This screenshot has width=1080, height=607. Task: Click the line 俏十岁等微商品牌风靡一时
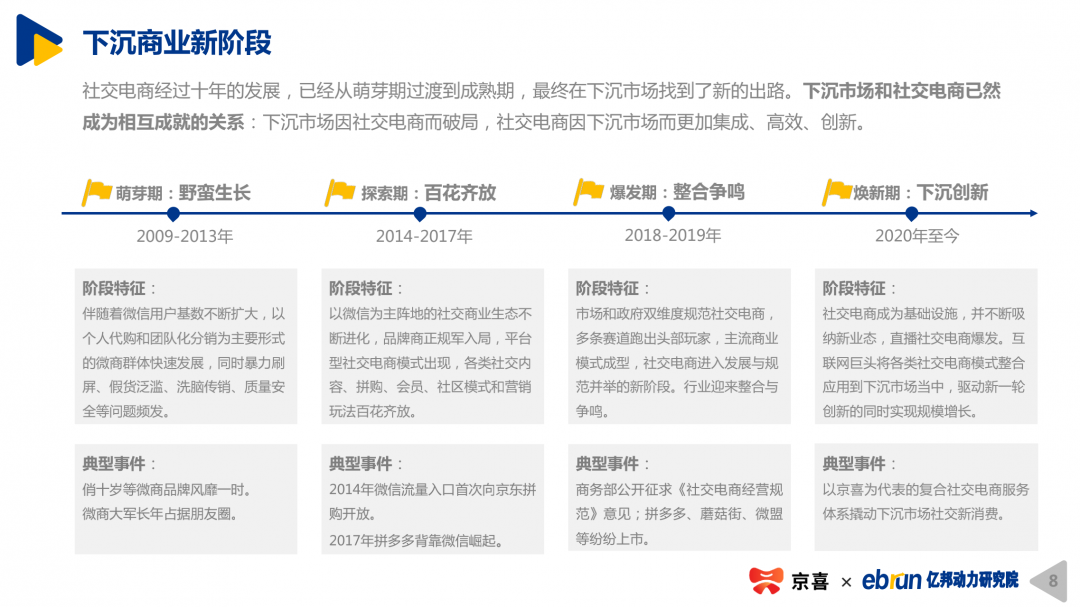point(167,490)
